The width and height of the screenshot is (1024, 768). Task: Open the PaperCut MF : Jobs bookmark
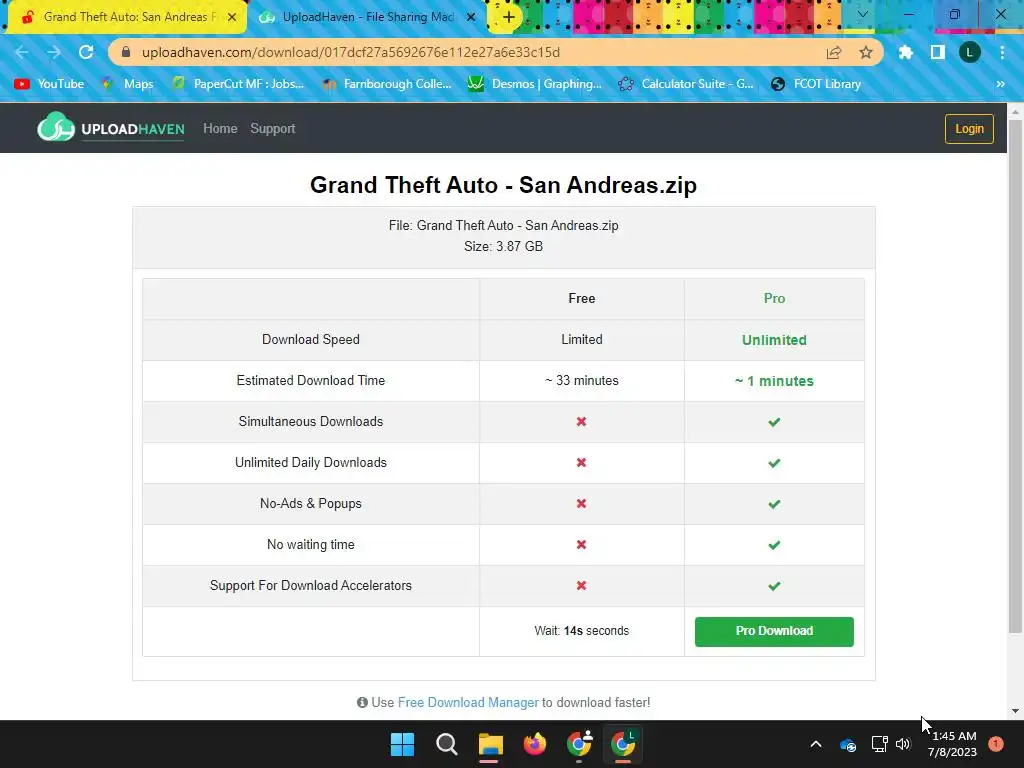[x=238, y=84]
